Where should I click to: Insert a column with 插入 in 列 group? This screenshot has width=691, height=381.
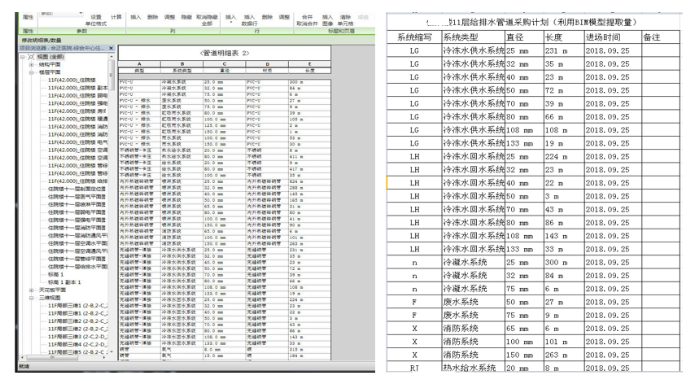click(135, 17)
